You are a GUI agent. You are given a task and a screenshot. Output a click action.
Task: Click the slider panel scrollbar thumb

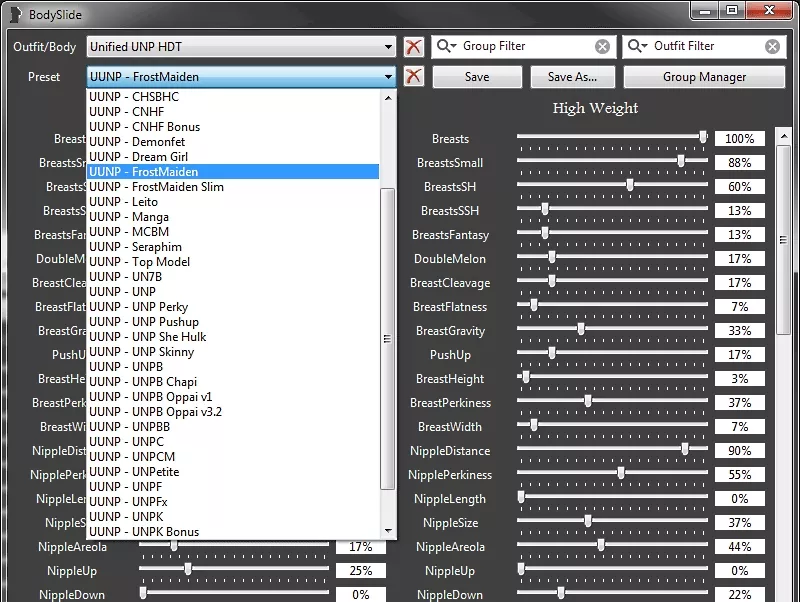(783, 240)
